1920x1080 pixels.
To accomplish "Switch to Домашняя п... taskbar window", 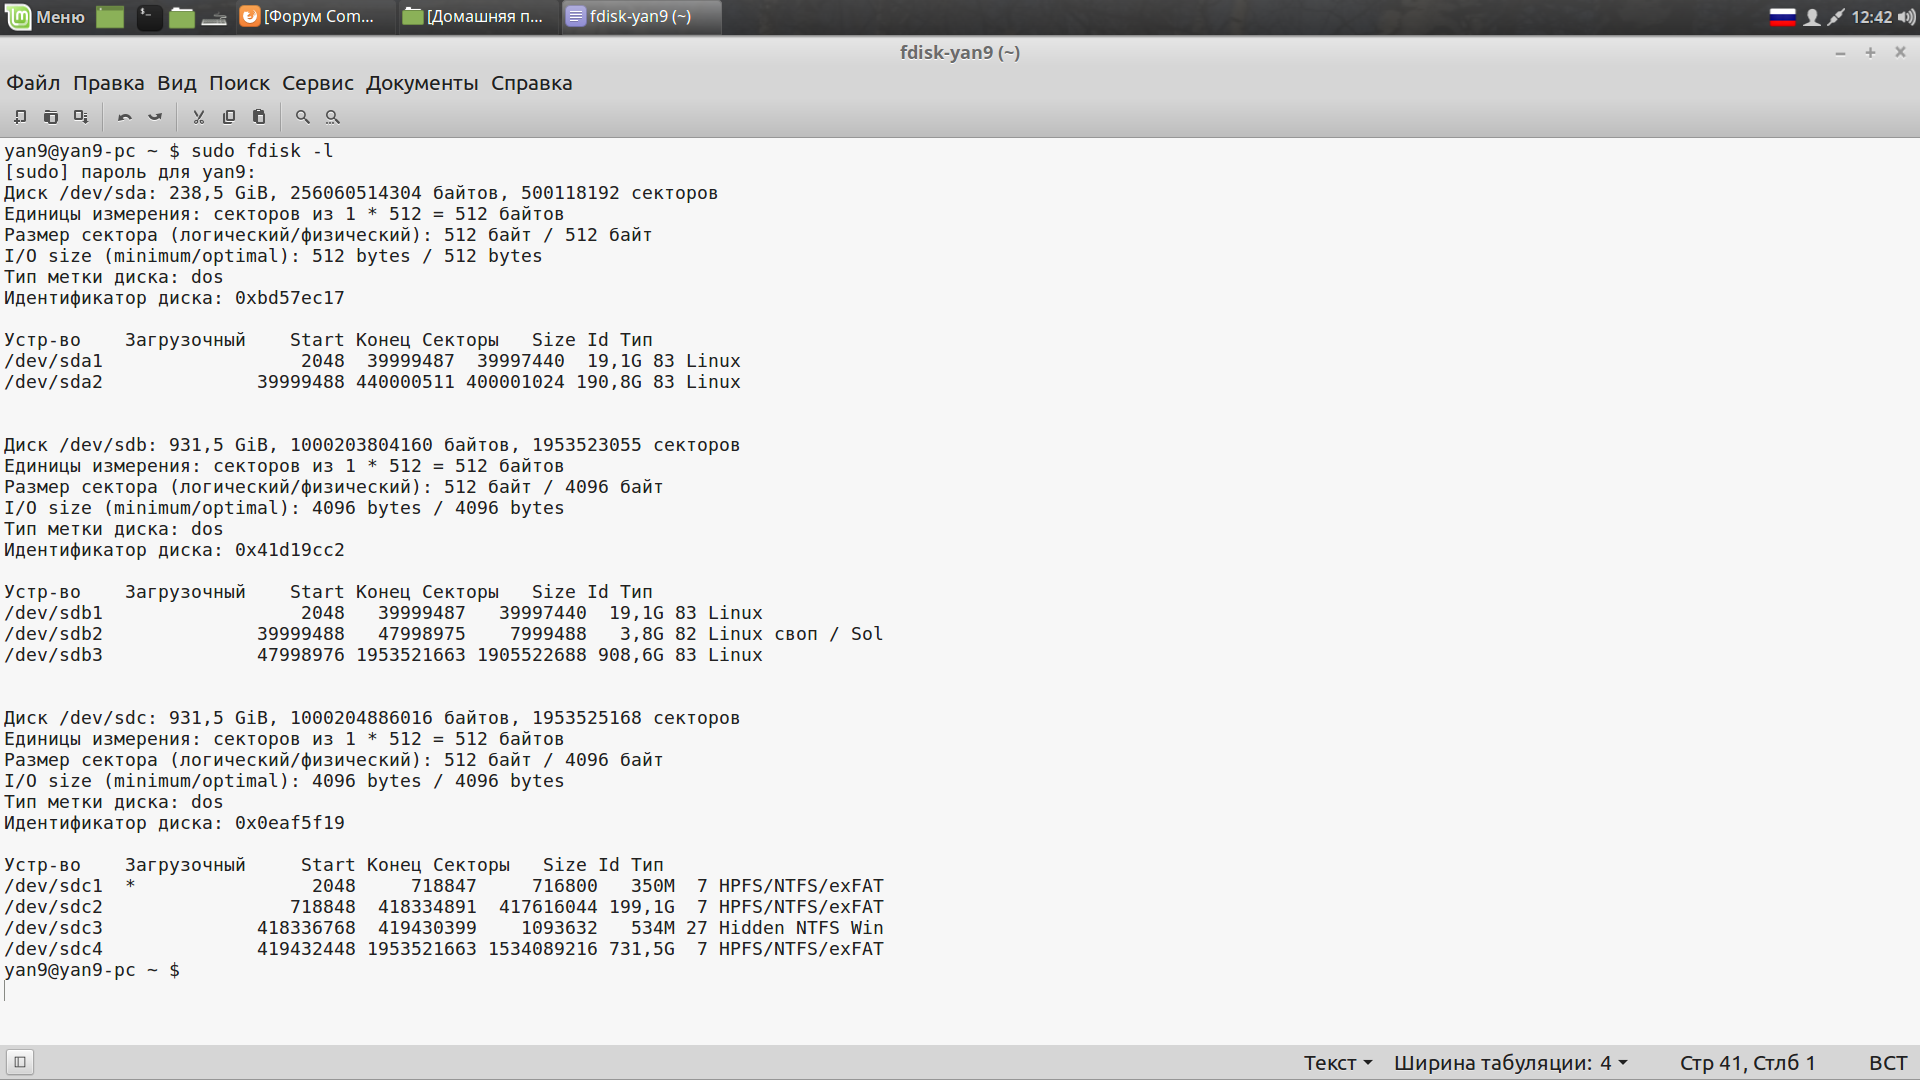I will (473, 17).
